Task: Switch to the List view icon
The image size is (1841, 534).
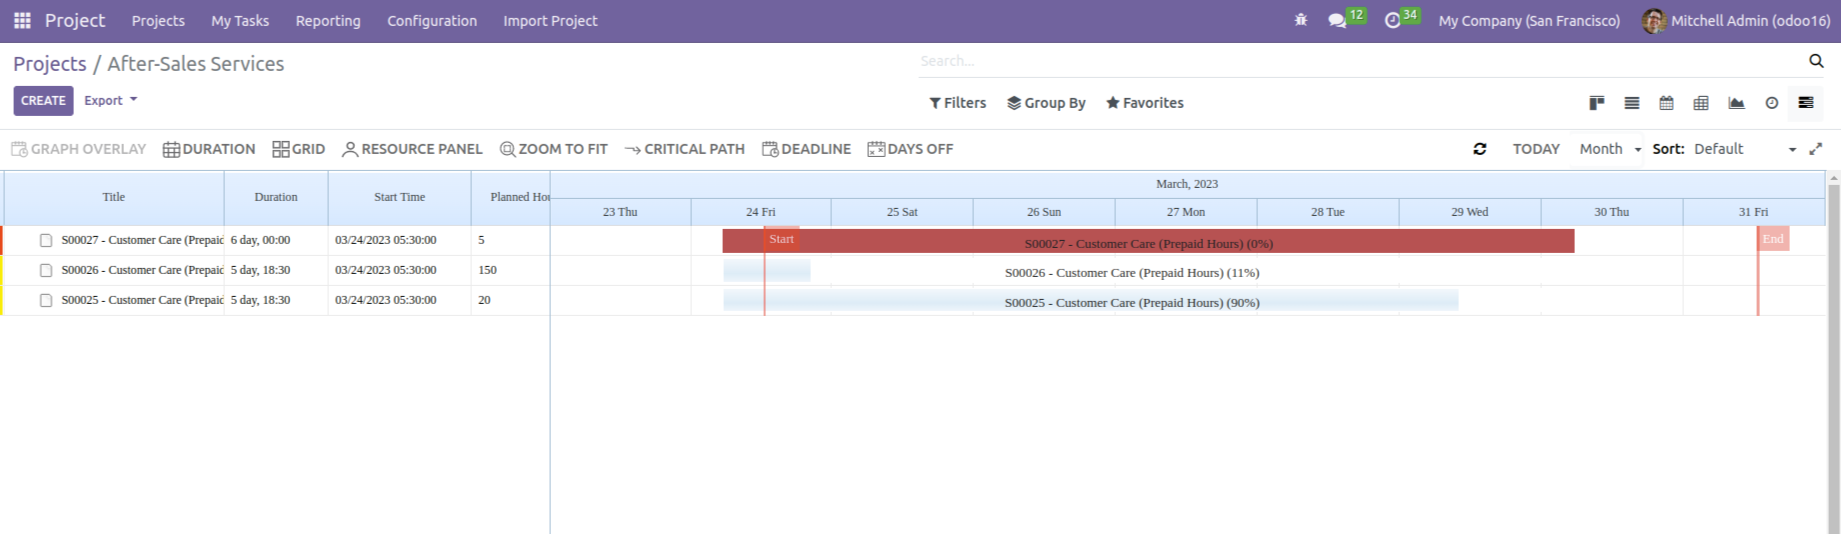Action: coord(1632,103)
